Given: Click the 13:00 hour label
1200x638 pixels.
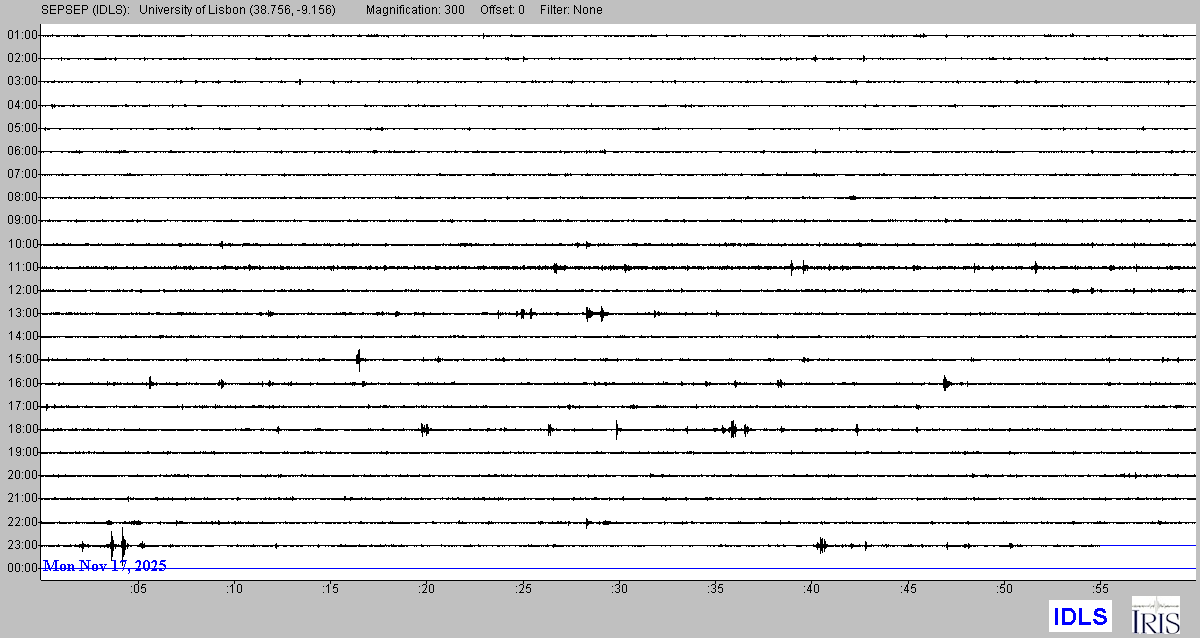Looking at the screenshot, I should tap(22, 313).
